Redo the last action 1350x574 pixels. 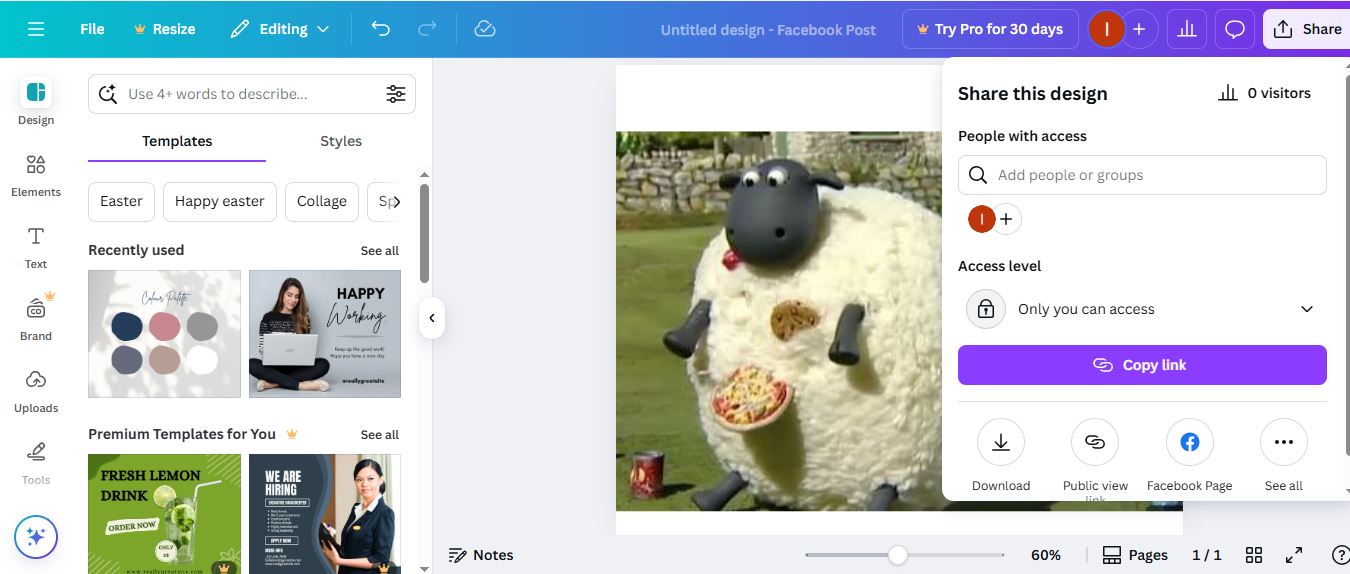pyautogui.click(x=427, y=29)
